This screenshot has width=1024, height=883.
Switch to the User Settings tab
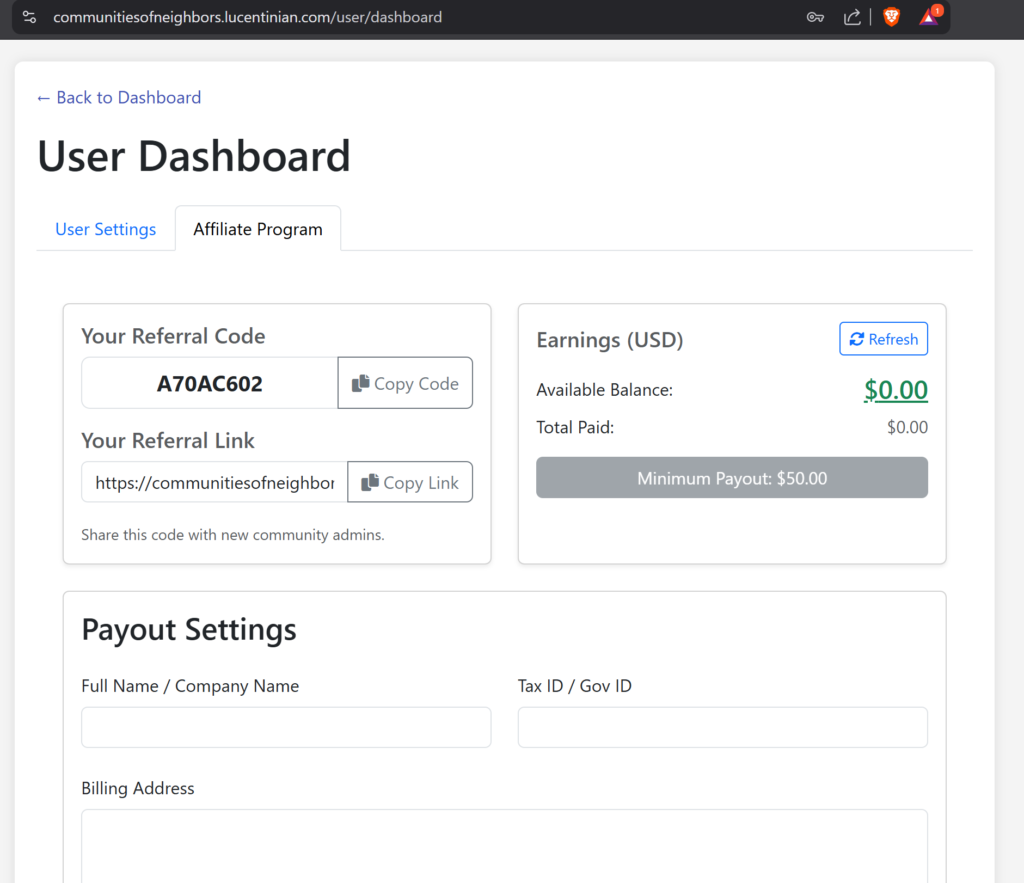pos(105,229)
